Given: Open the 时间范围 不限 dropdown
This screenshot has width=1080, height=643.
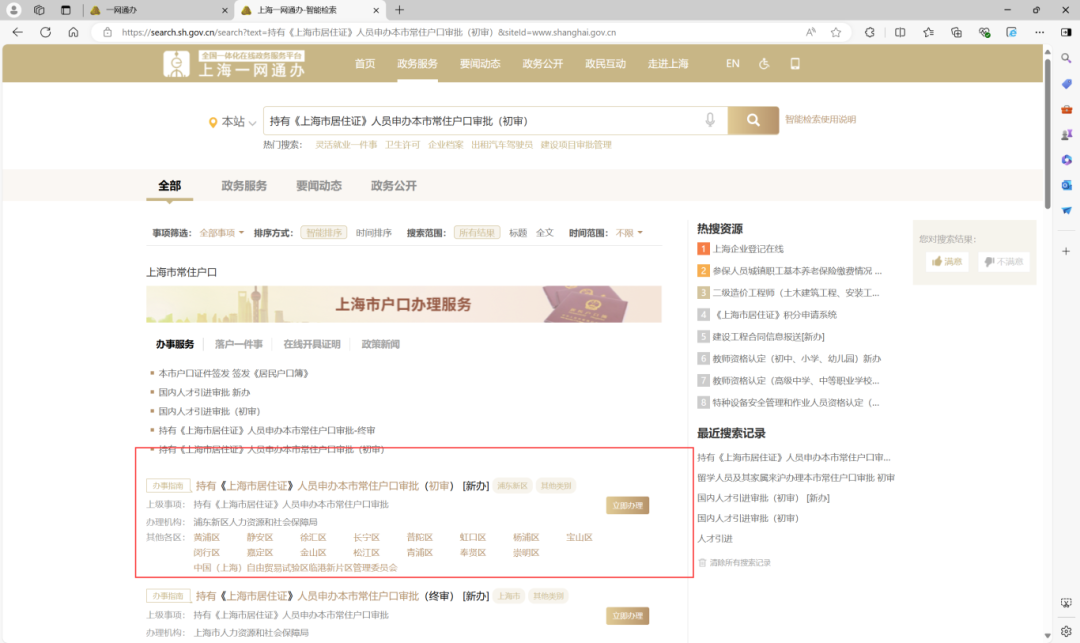Looking at the screenshot, I should point(629,233).
